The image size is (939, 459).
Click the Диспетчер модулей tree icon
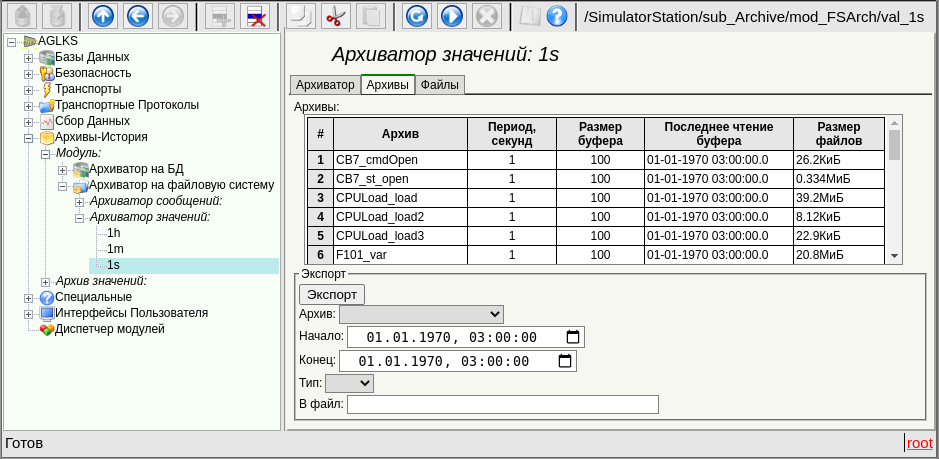pos(46,329)
